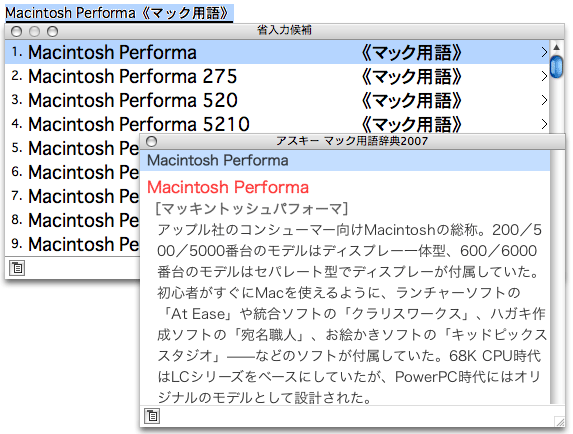573x434 pixels.
Task: Click definition line mentioning PowerPC時代
Action: click(349, 377)
